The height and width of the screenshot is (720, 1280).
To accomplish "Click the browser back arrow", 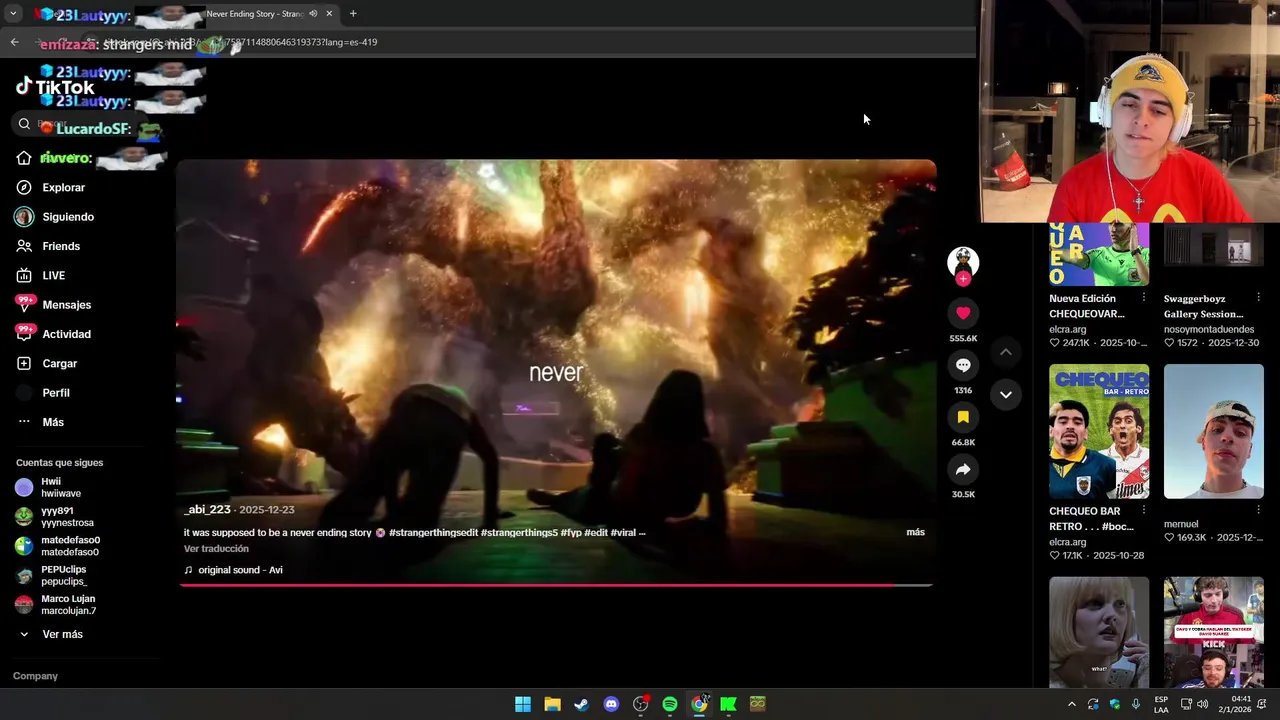I will pyautogui.click(x=14, y=42).
